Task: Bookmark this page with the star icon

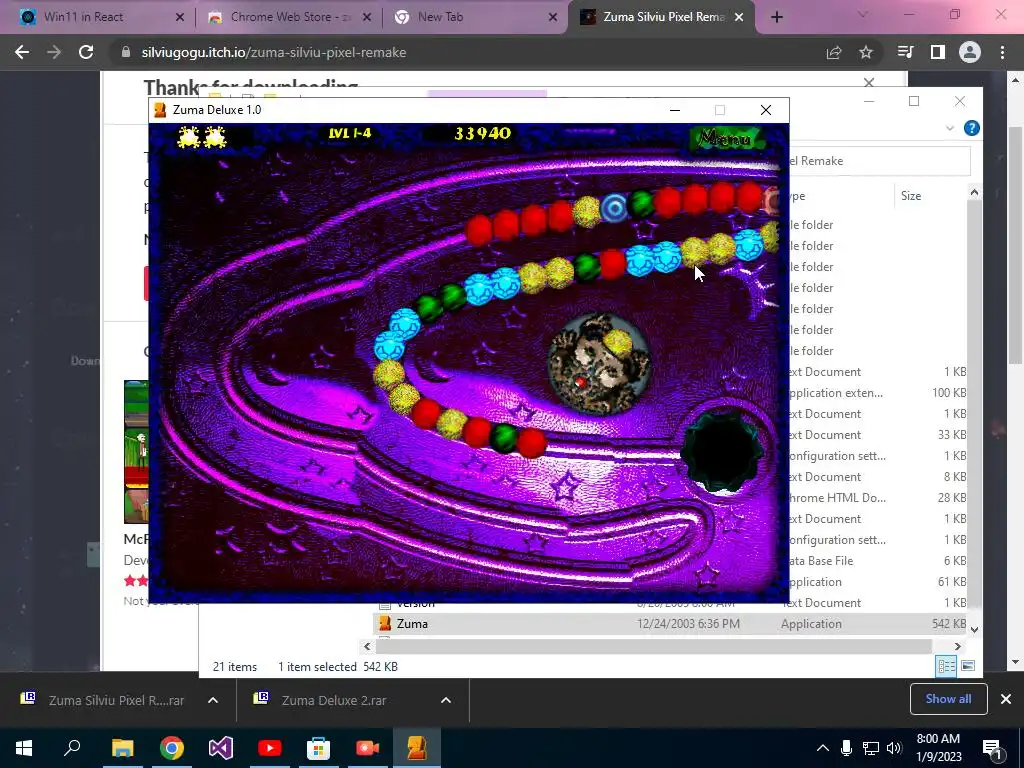Action: 866,52
